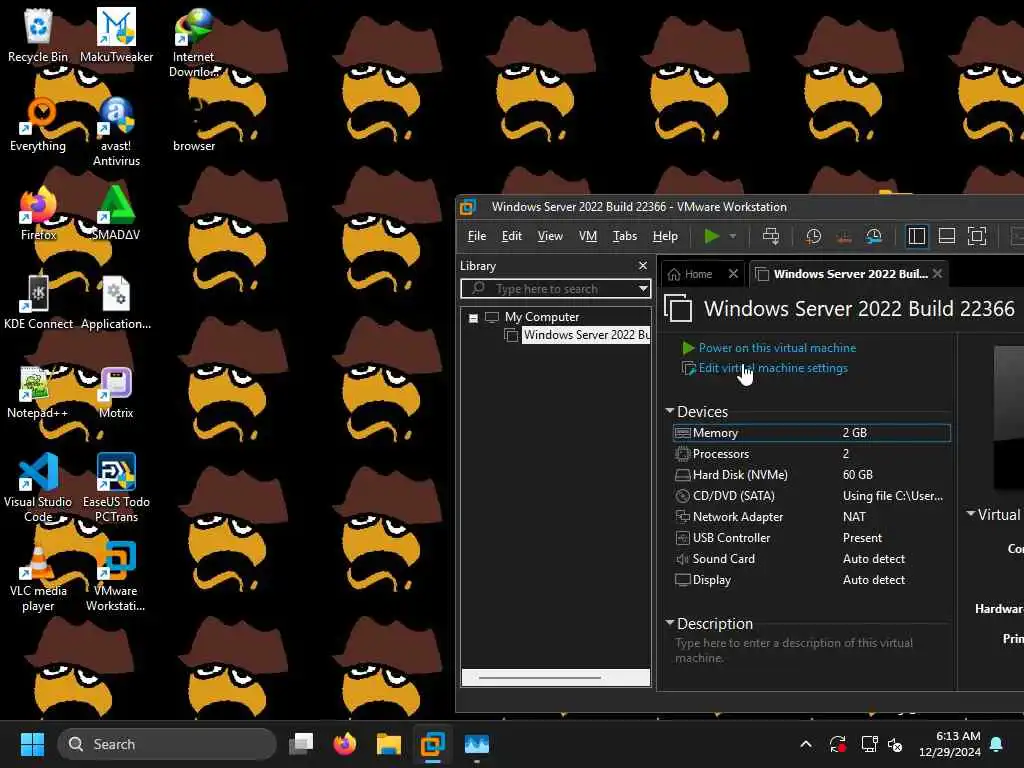Viewport: 1024px width, 768px height.
Task: Select the Visual Studio Code desktop icon
Action: pyautogui.click(x=38, y=487)
